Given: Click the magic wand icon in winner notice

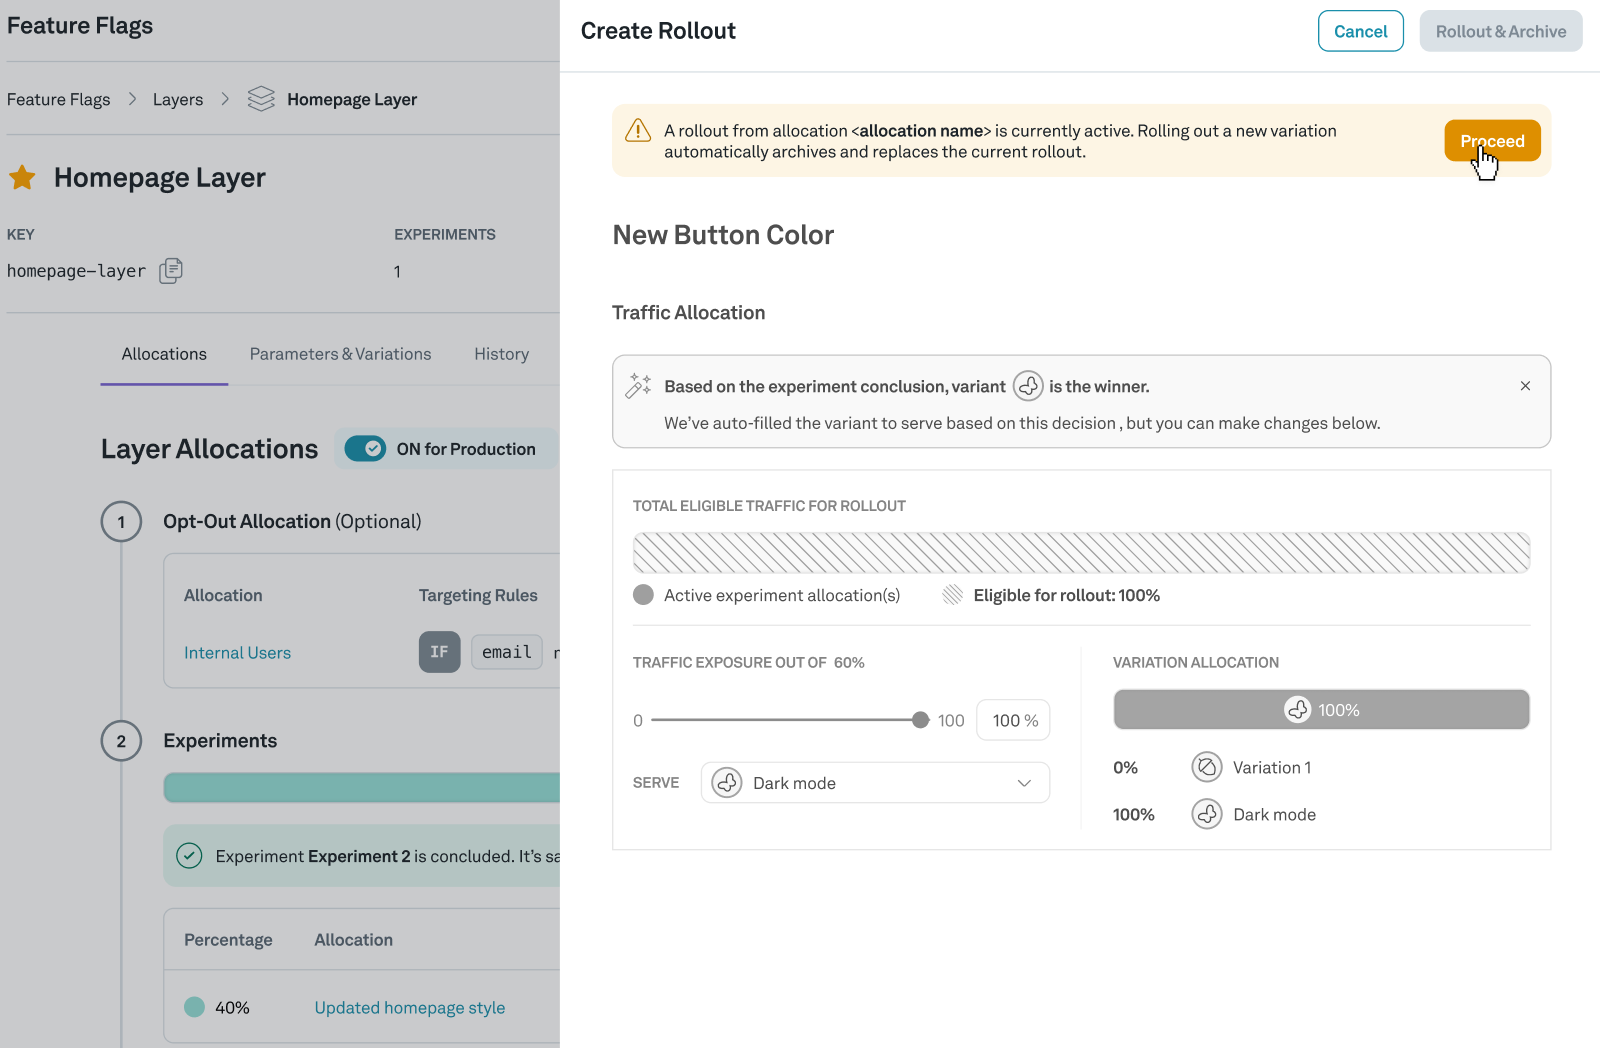Looking at the screenshot, I should (638, 386).
